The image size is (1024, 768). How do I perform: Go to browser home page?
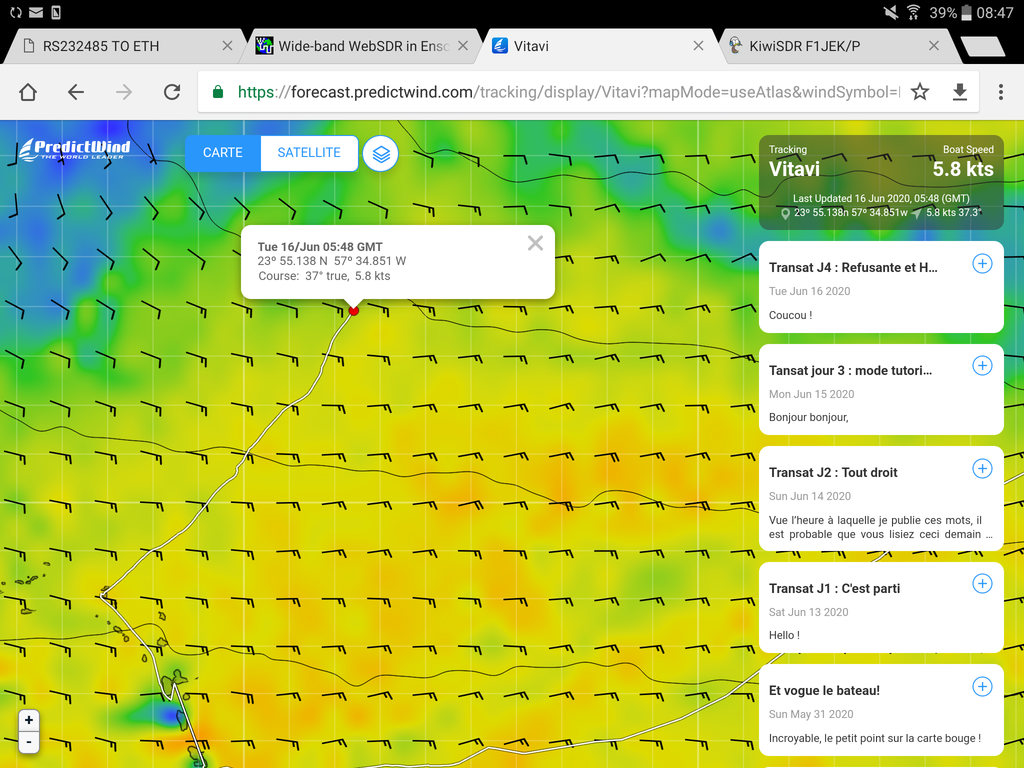(x=28, y=92)
